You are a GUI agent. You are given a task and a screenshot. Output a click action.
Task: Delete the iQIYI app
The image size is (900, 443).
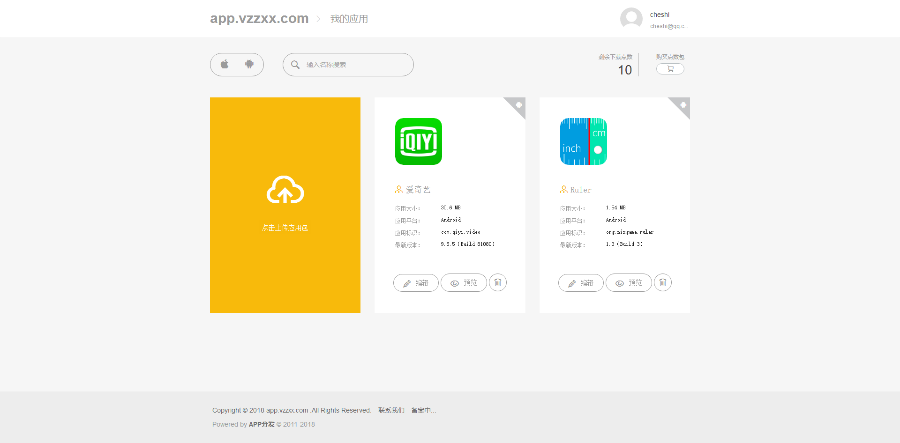tap(498, 282)
